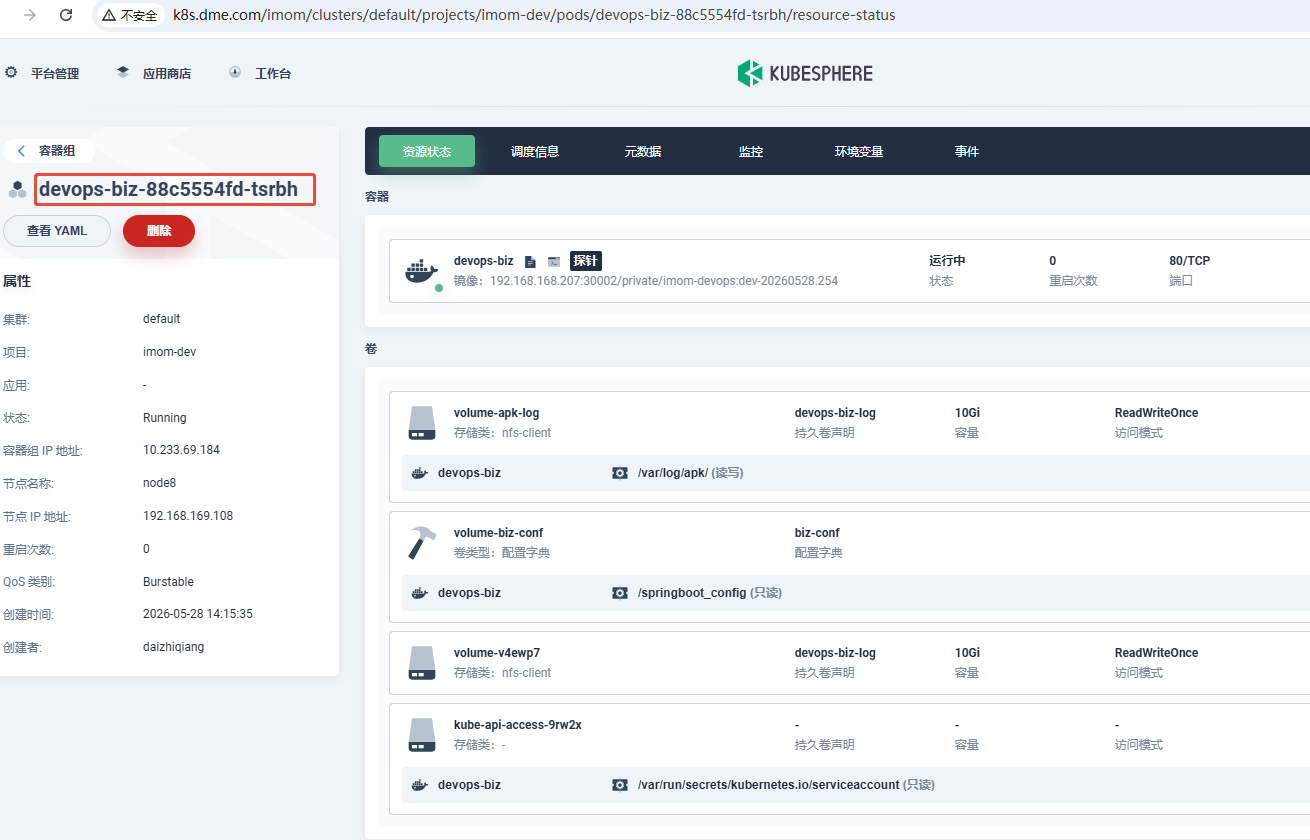Screen dimensions: 1310x840
Task: Click the 工作台 clock icon
Action: [235, 72]
